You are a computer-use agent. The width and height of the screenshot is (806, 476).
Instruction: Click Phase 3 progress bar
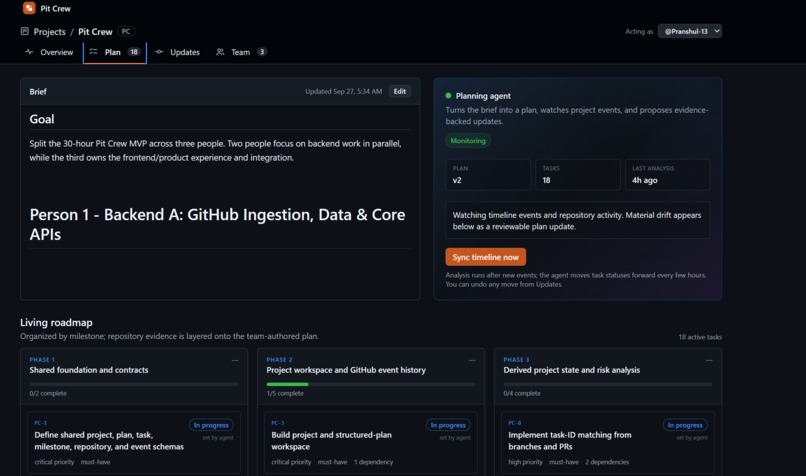pyautogui.click(x=608, y=384)
